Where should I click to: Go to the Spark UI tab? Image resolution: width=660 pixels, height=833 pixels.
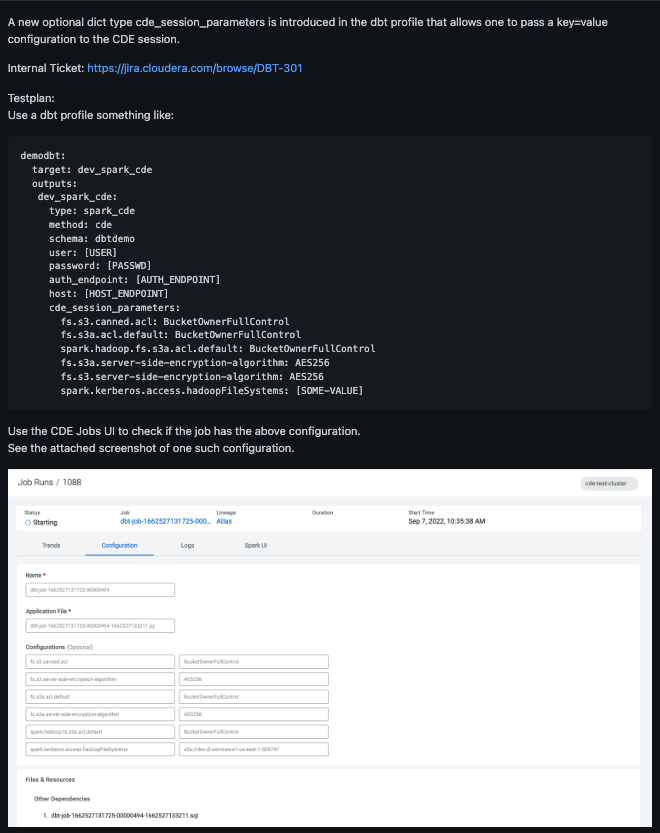256,546
